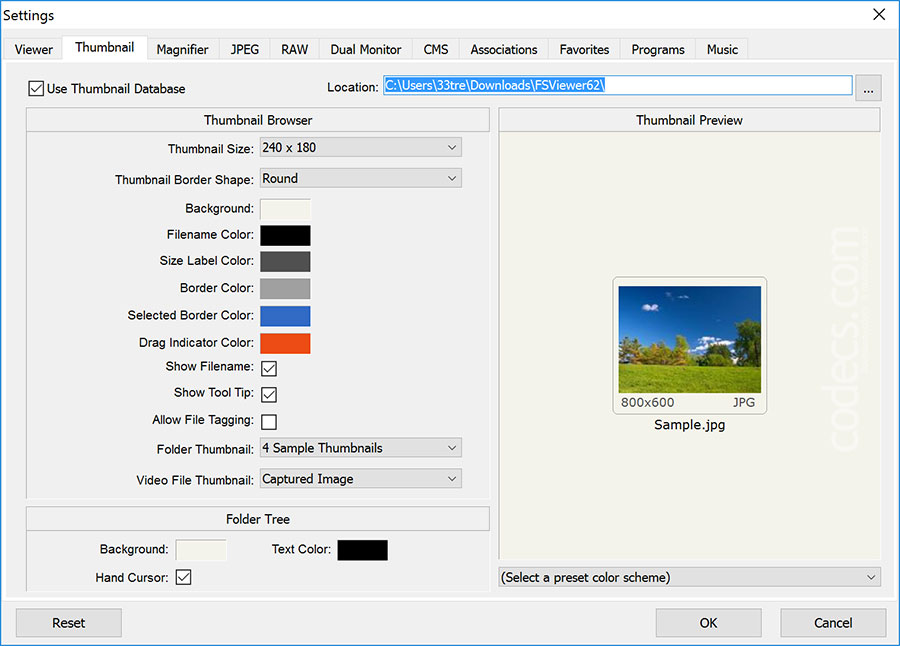Switch to the Favorites tab
Screen dimensions: 900x646
(x=584, y=49)
